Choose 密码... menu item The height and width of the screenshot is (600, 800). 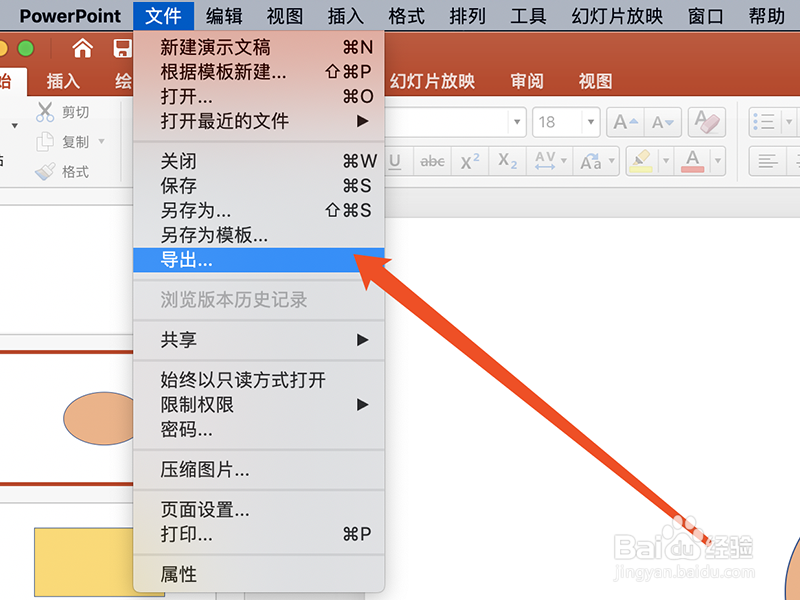click(x=259, y=430)
